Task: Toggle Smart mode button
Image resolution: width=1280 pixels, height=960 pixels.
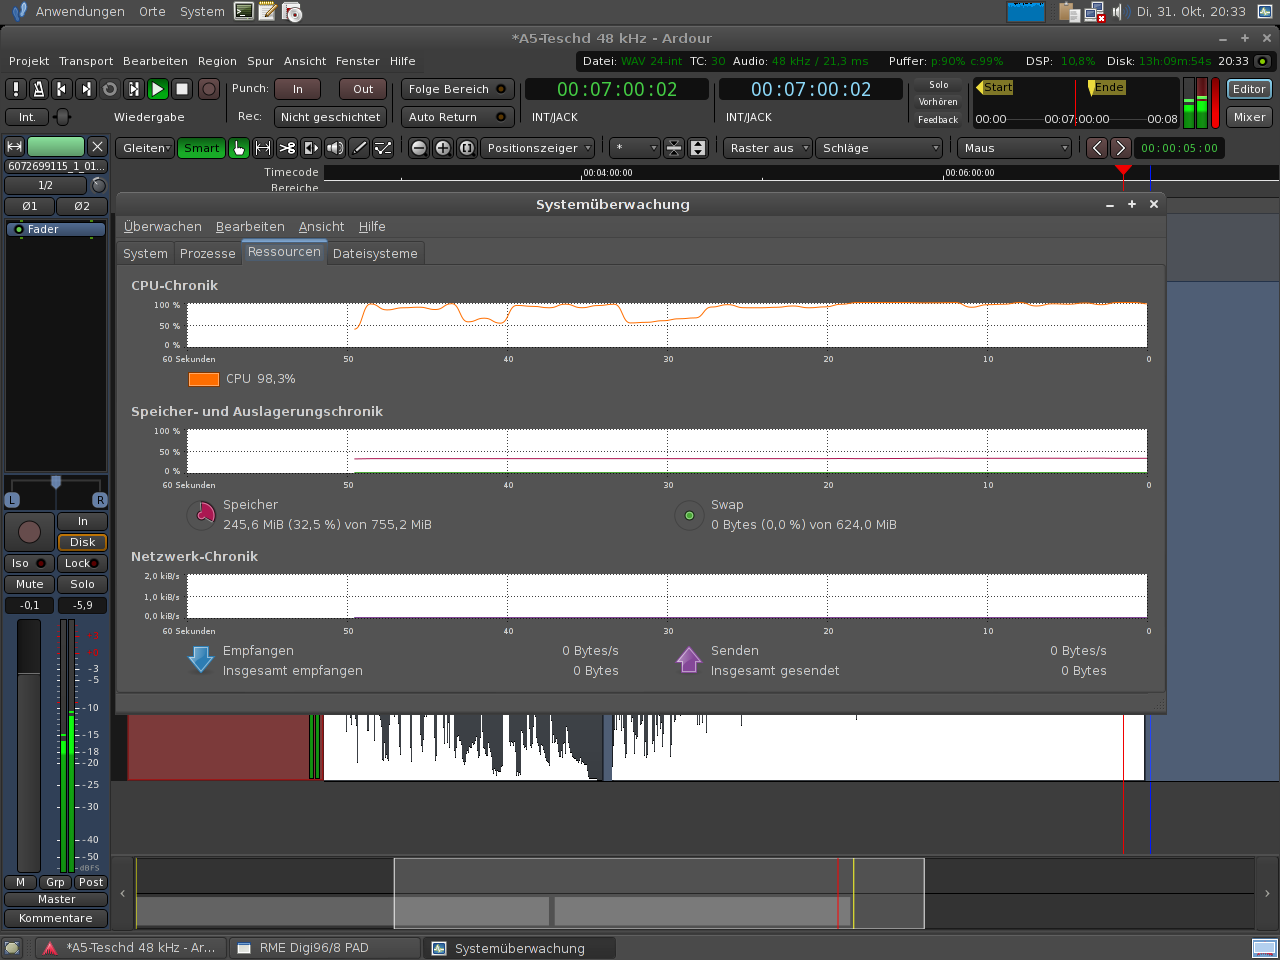Action: pos(201,148)
